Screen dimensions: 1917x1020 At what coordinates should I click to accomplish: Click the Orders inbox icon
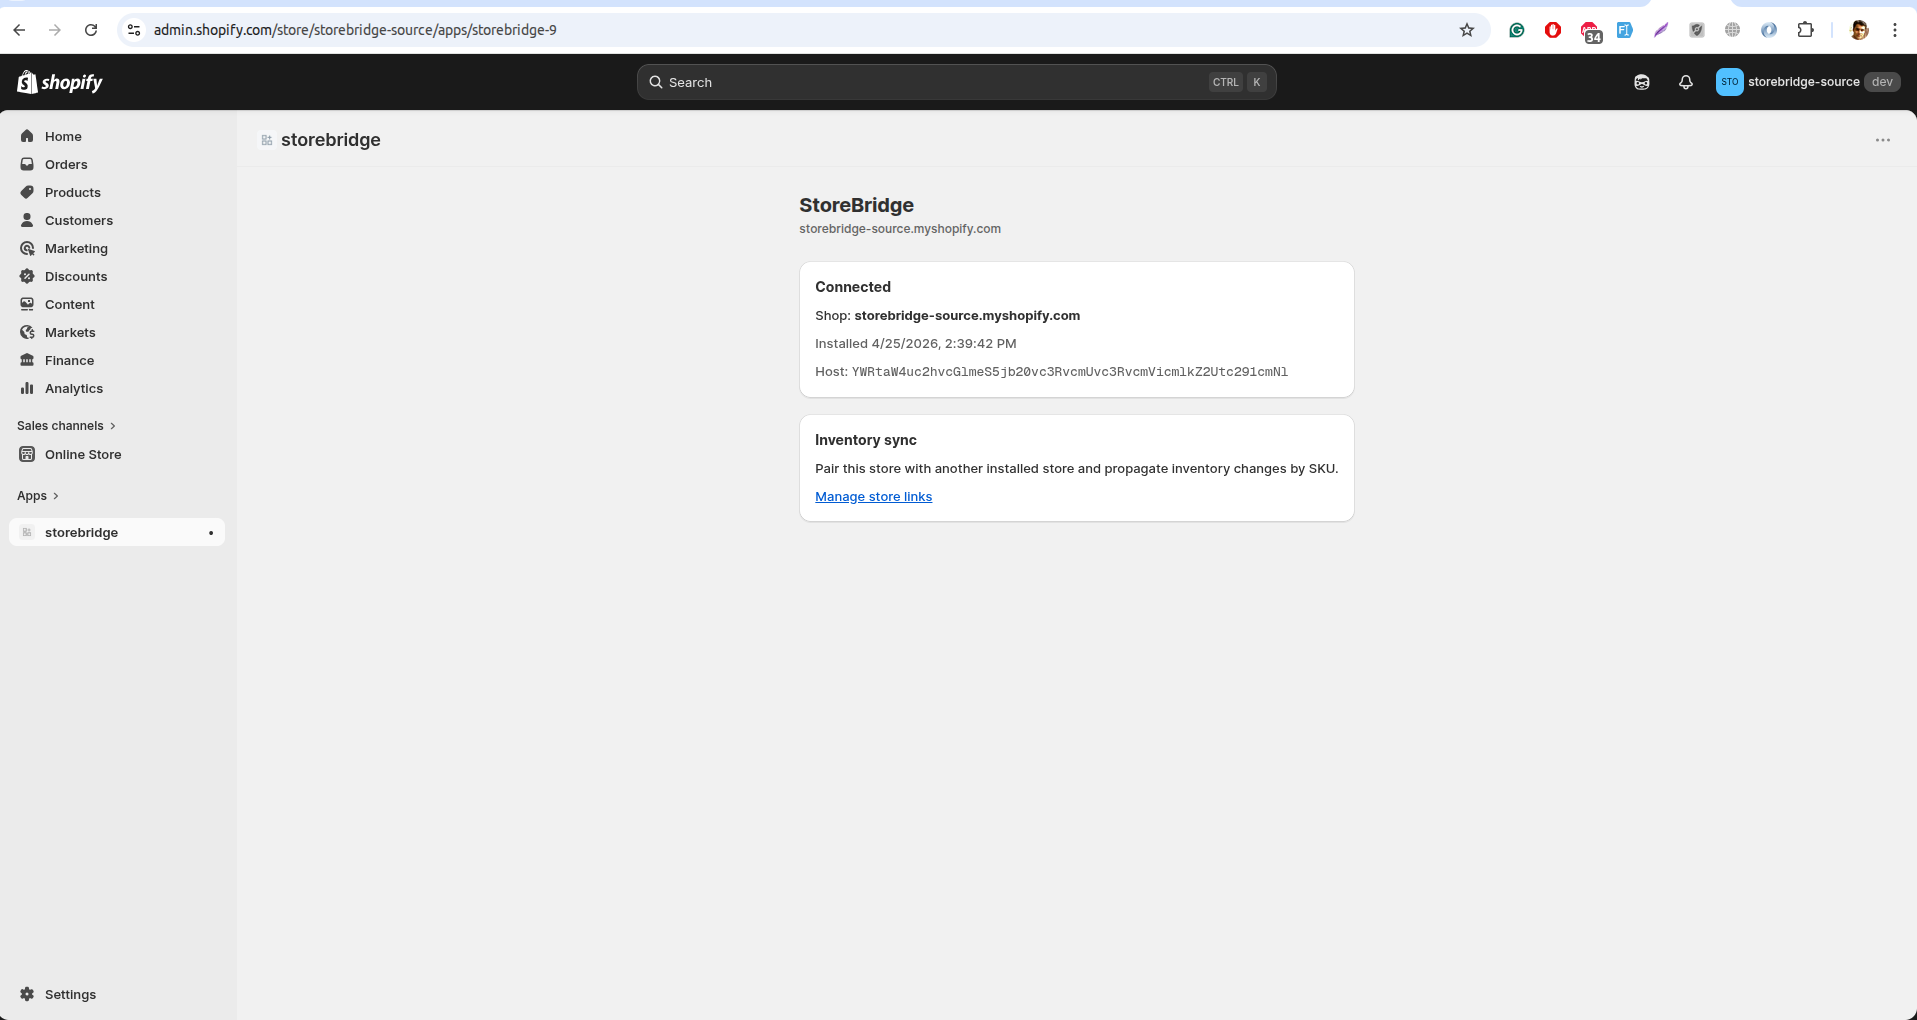click(x=27, y=164)
